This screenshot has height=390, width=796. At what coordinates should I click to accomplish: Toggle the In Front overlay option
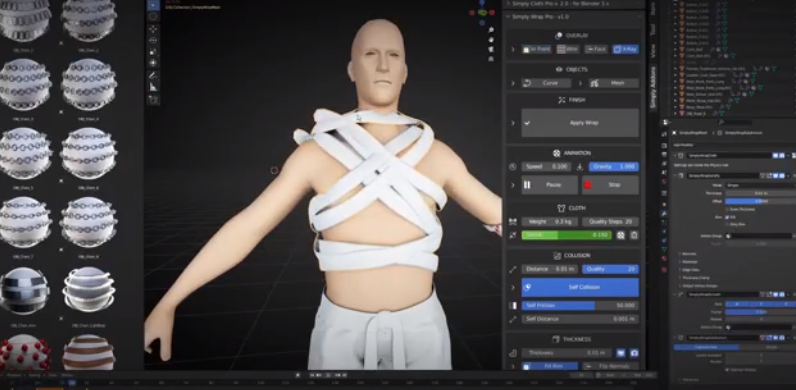[537, 49]
